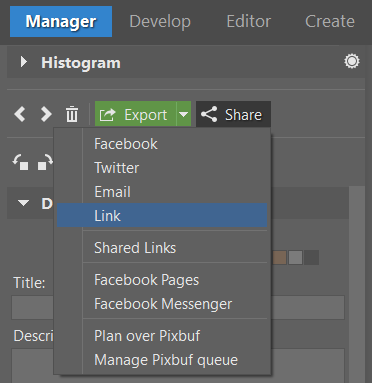Open the Export dropdown arrow

[184, 114]
